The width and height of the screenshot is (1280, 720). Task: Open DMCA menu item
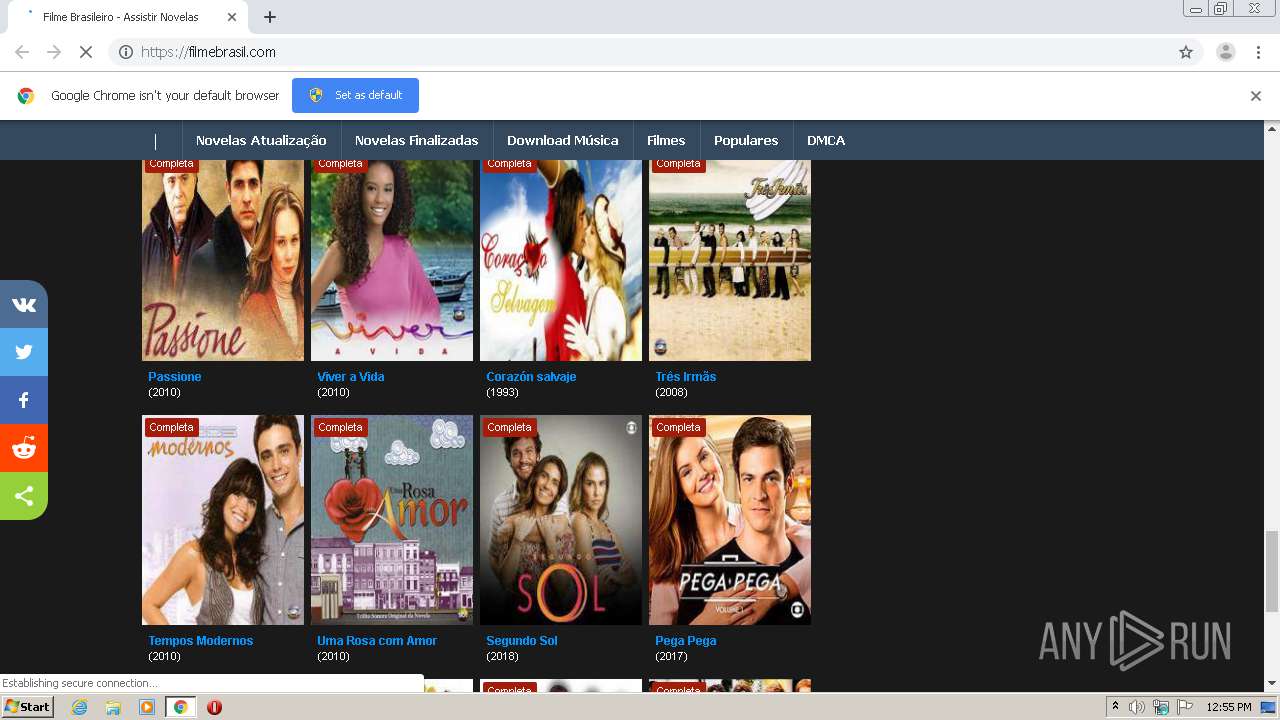click(826, 140)
